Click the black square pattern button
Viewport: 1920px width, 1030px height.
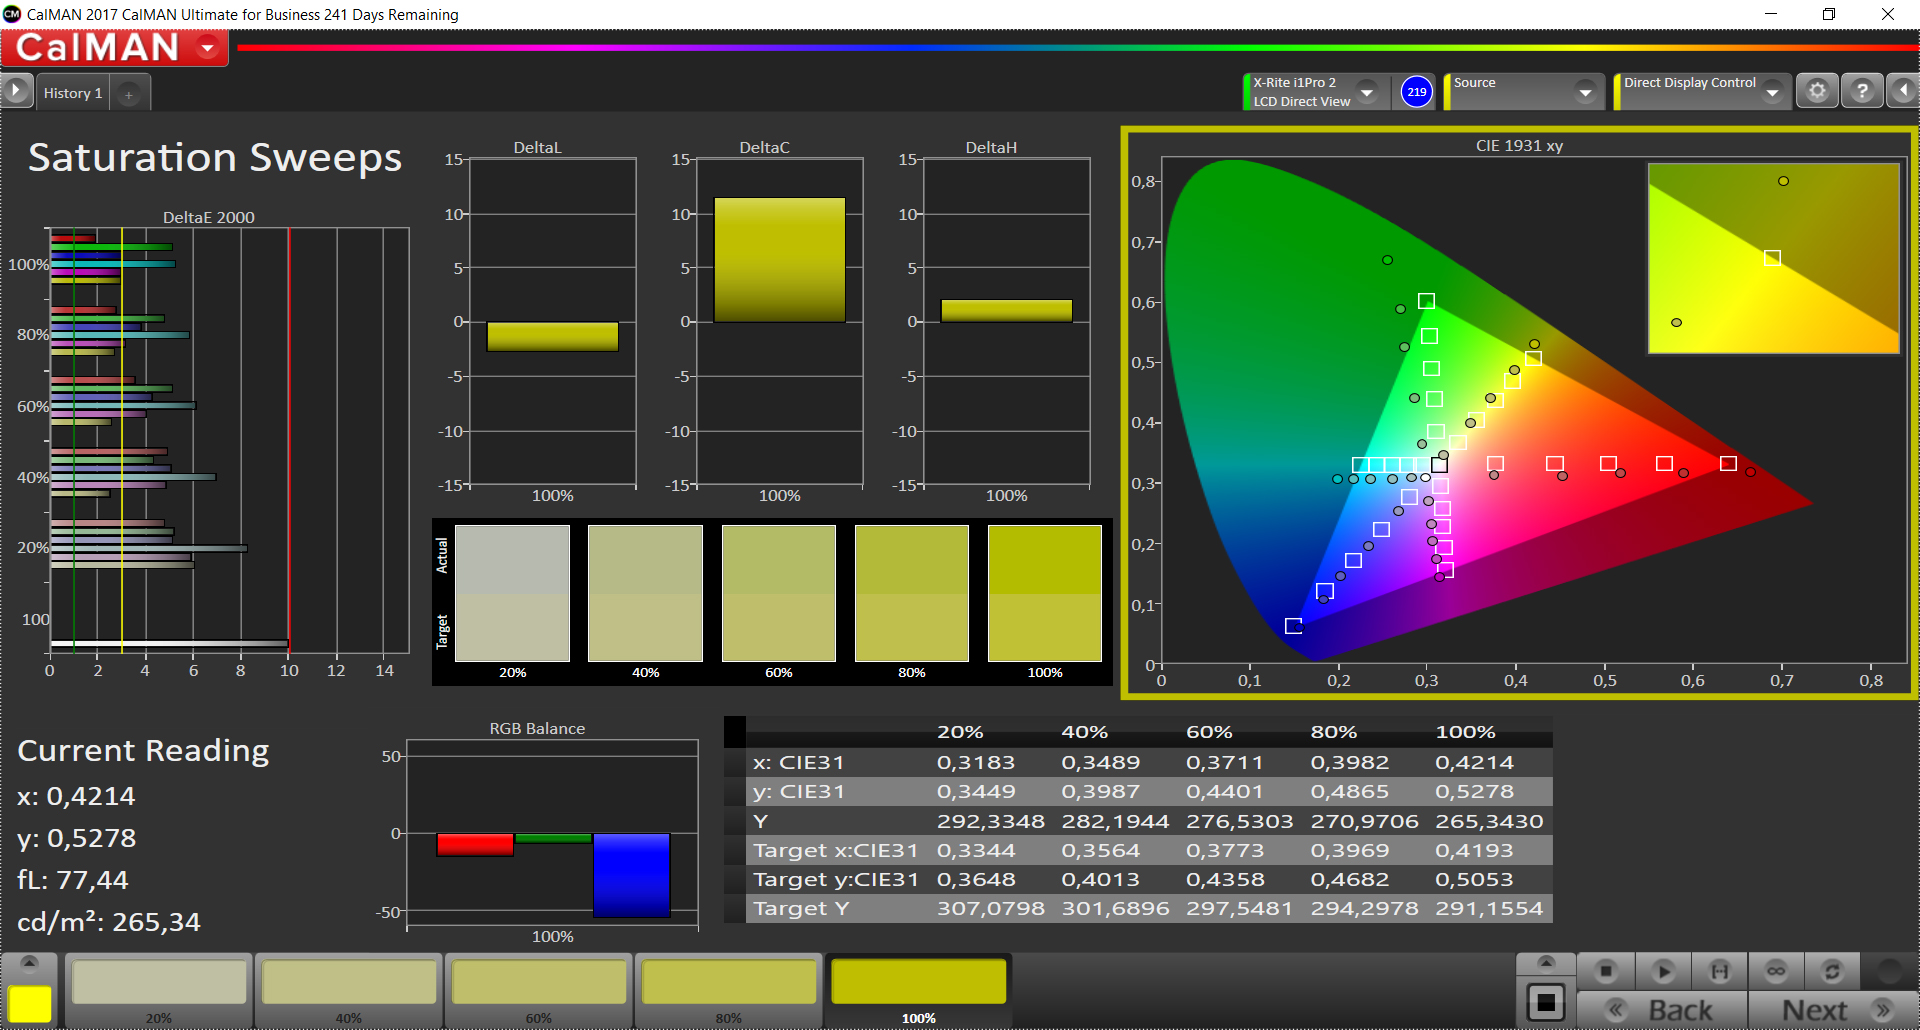tap(1545, 1002)
